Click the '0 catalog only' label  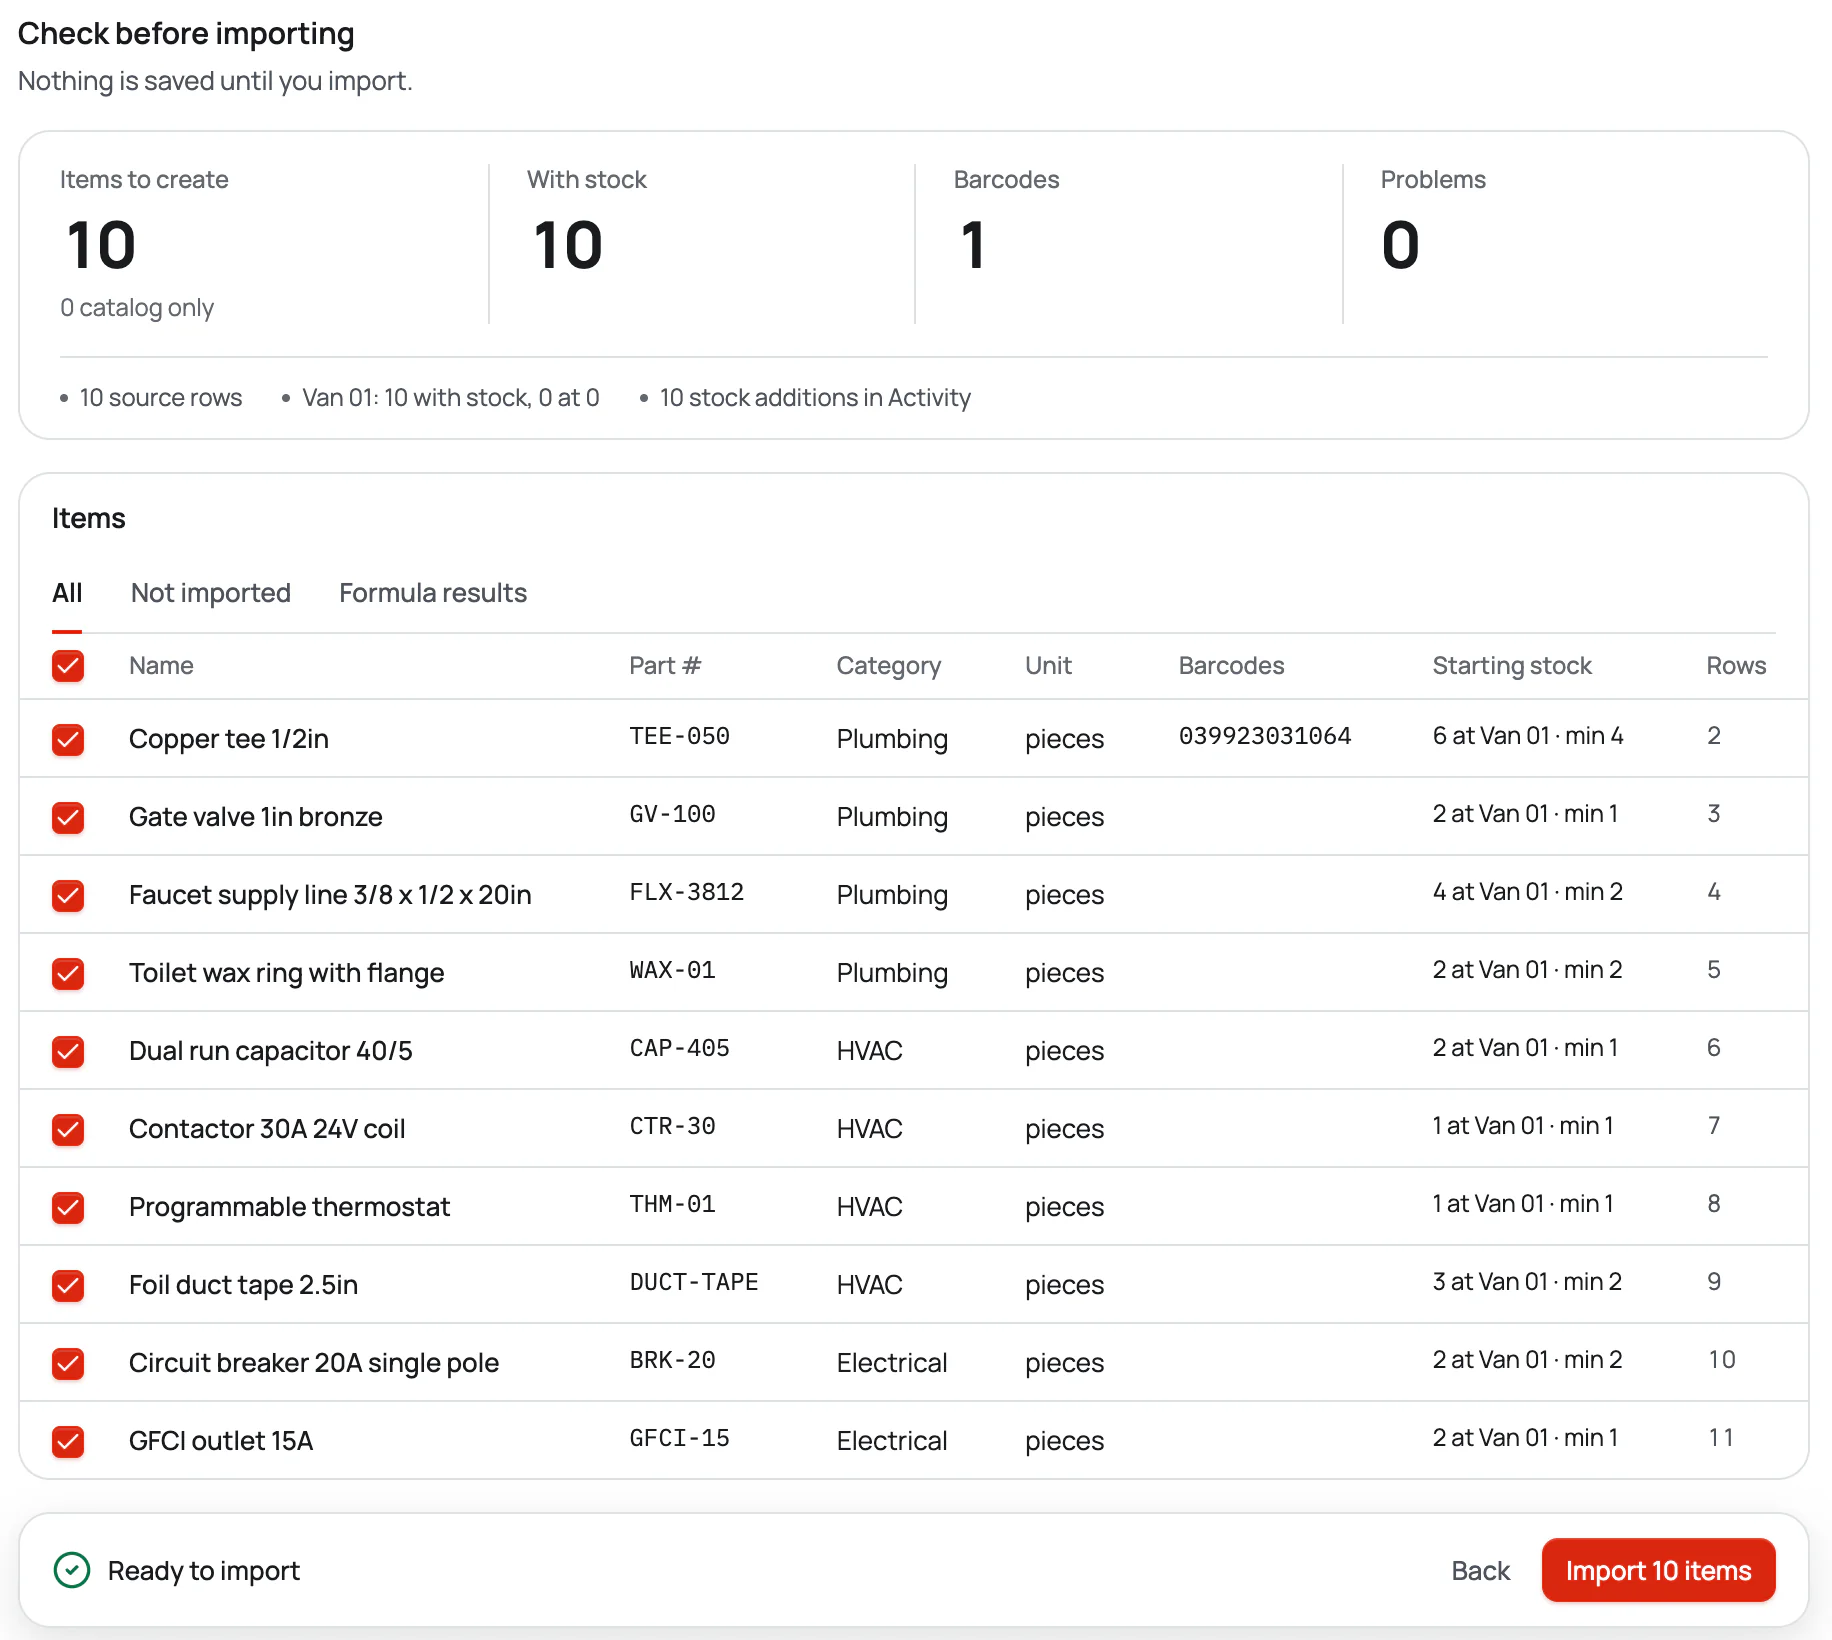tap(137, 308)
